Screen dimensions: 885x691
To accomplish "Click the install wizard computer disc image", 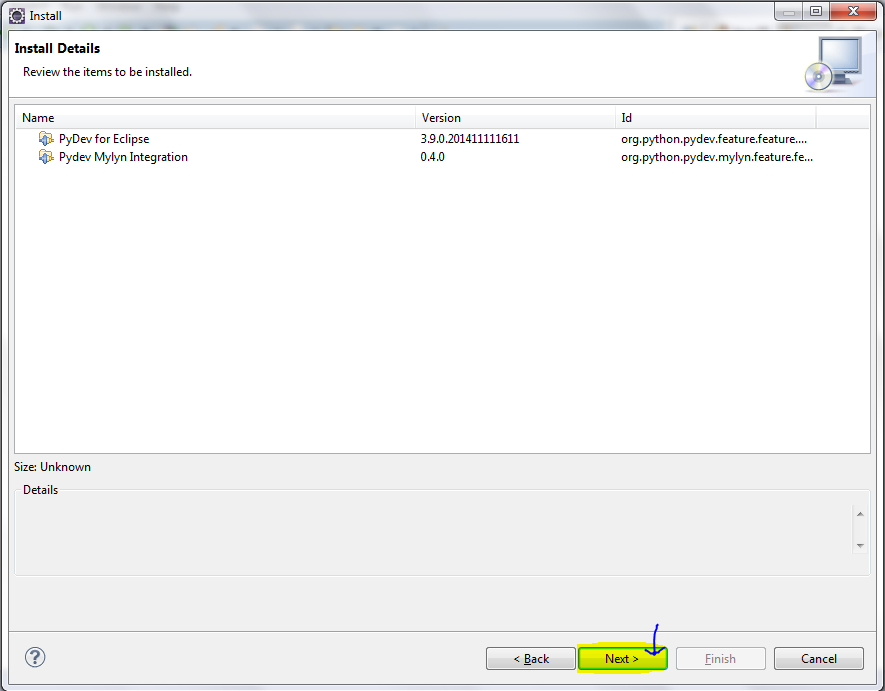I will point(834,64).
